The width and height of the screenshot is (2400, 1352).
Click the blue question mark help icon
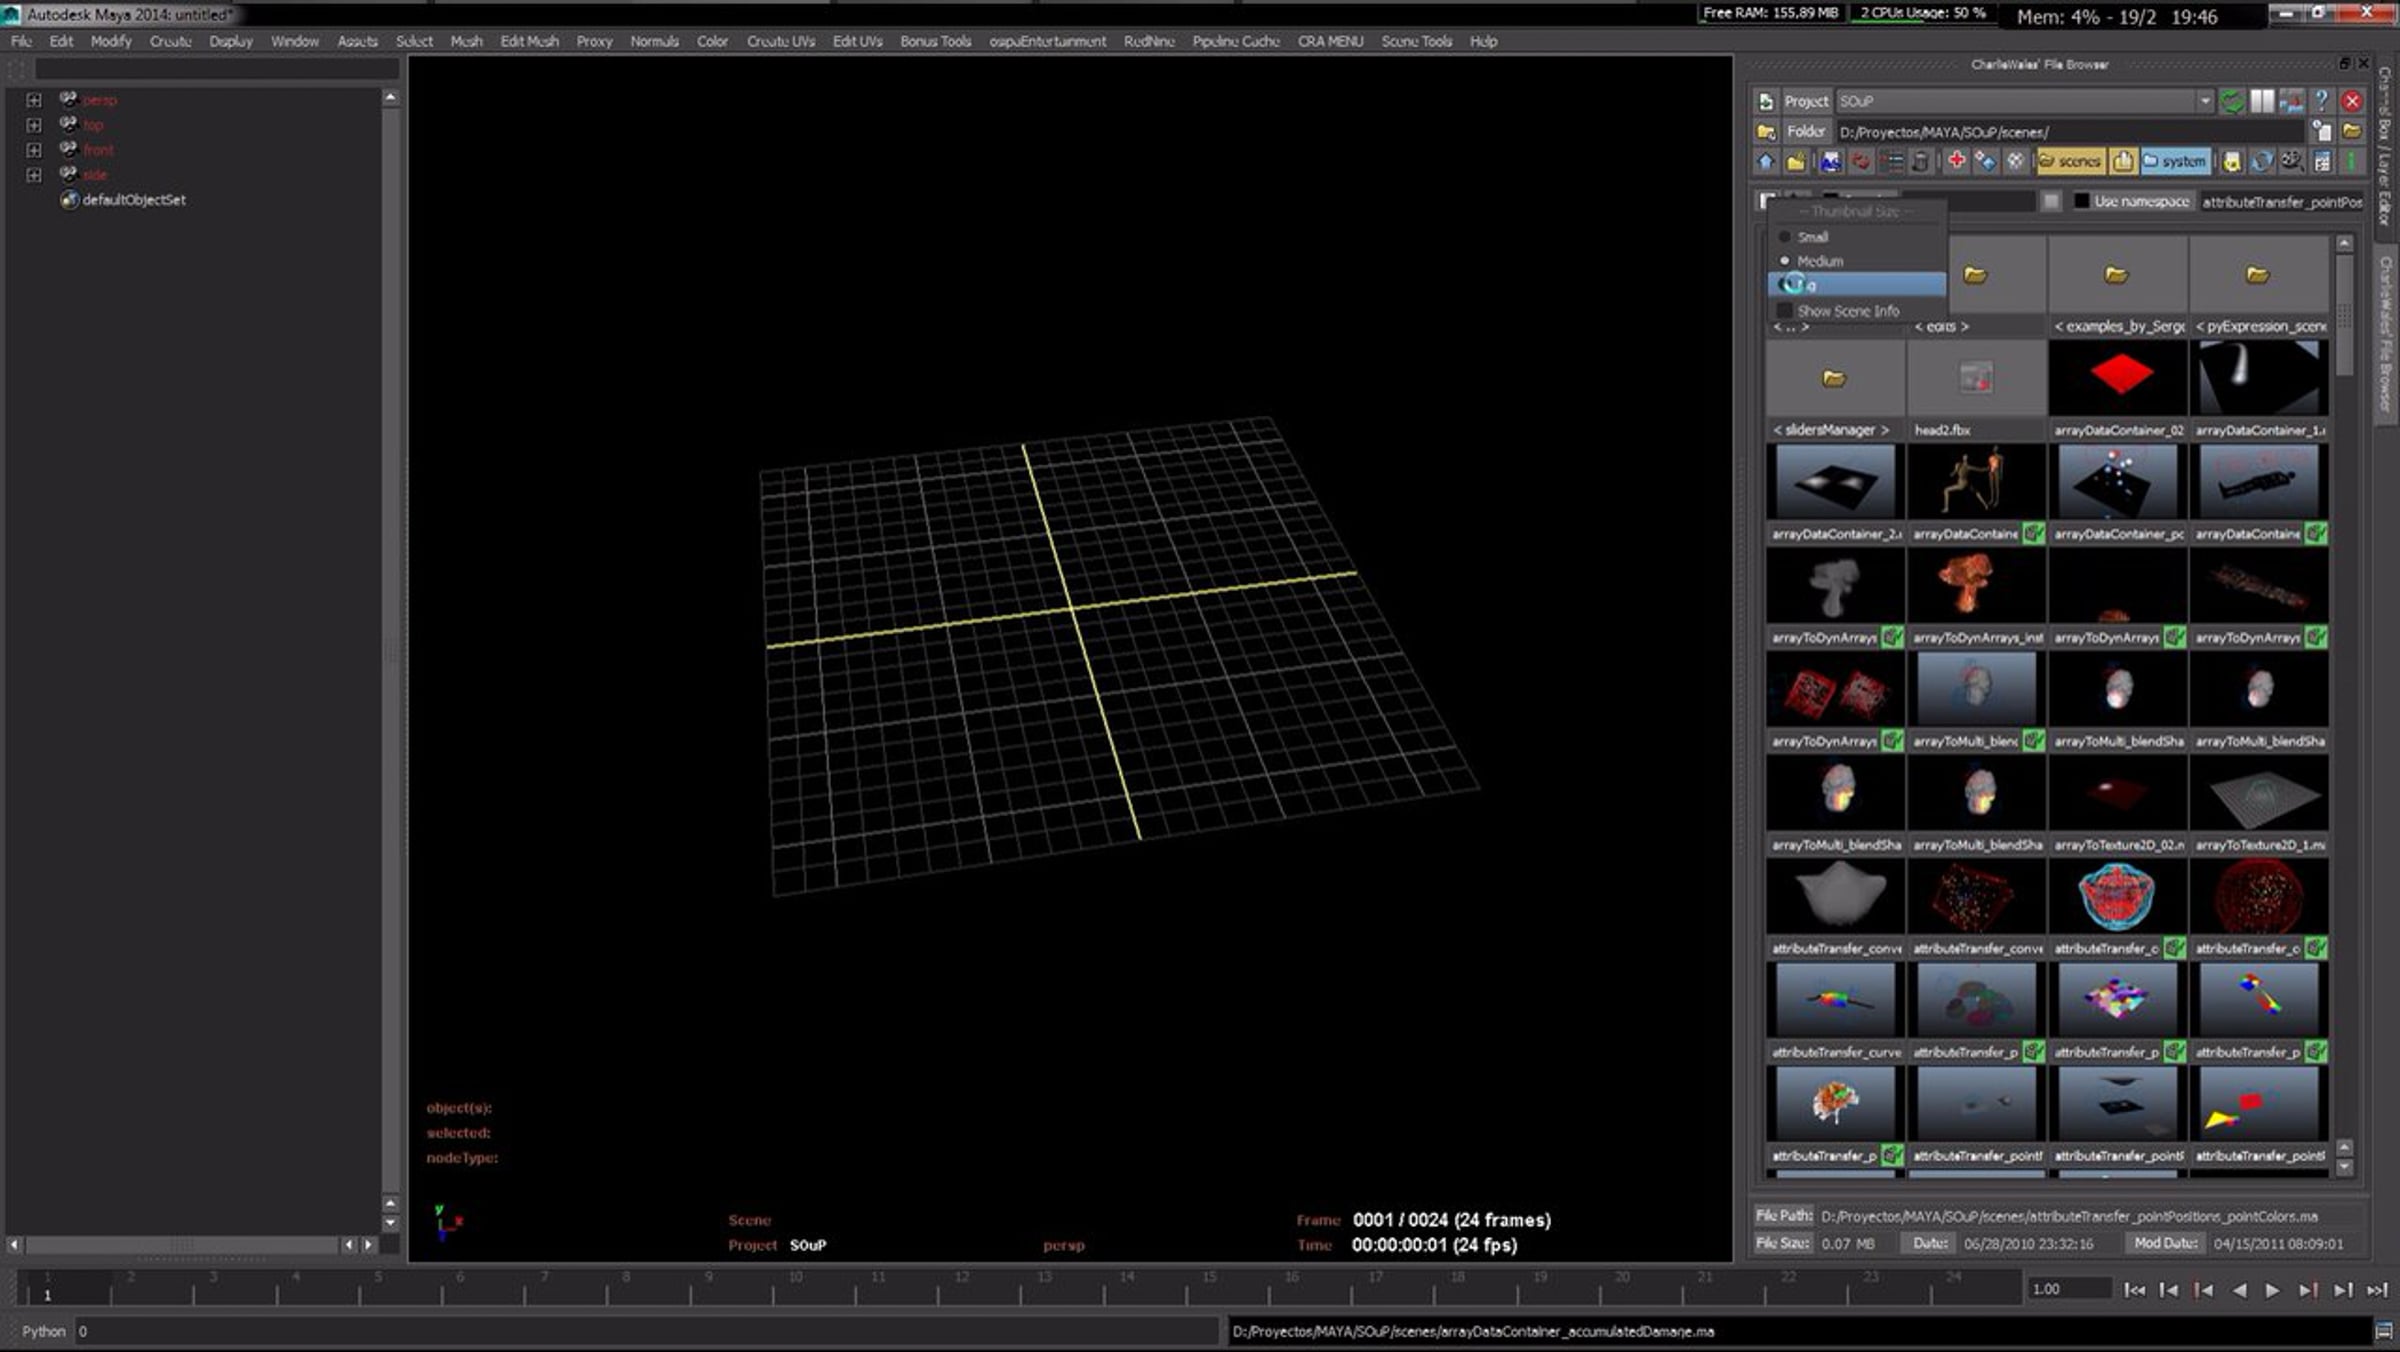click(x=2321, y=101)
